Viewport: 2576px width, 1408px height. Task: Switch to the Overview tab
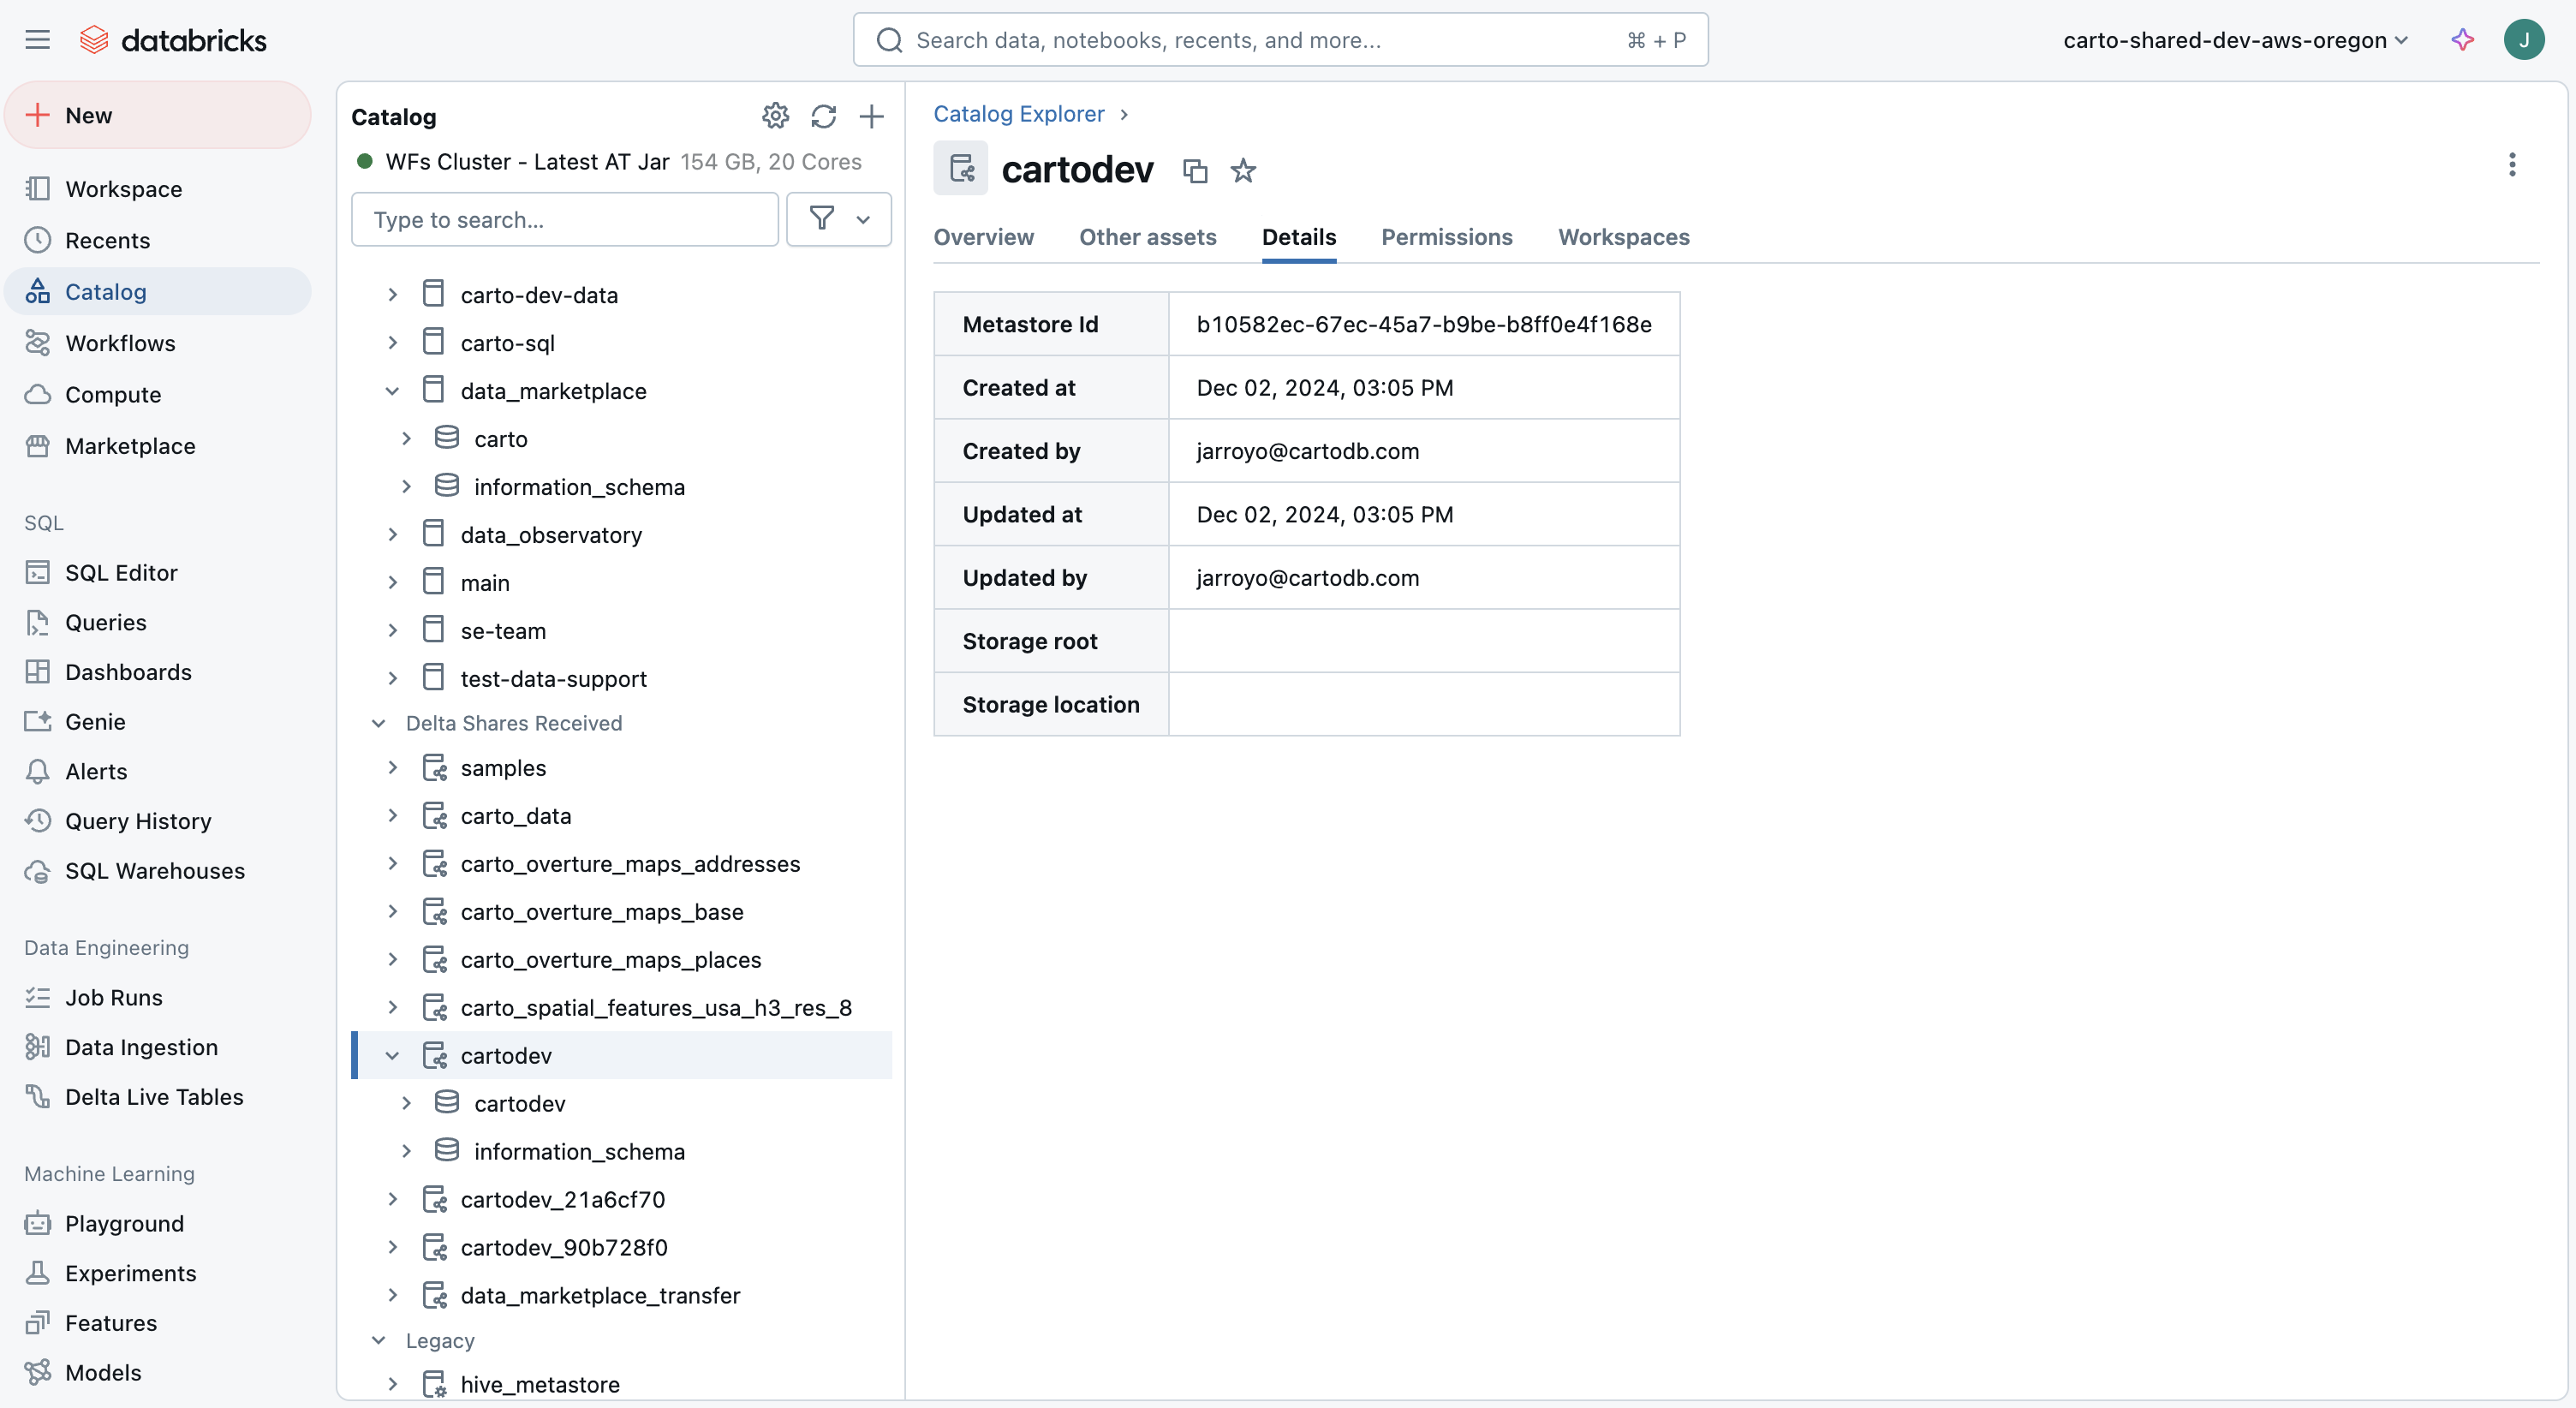(983, 237)
